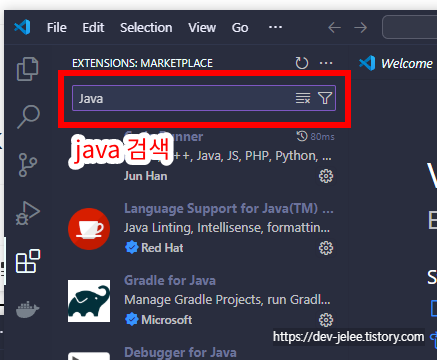Screen dimensions: 437x360
Task: Open the Run and Debug view
Action: 28,213
